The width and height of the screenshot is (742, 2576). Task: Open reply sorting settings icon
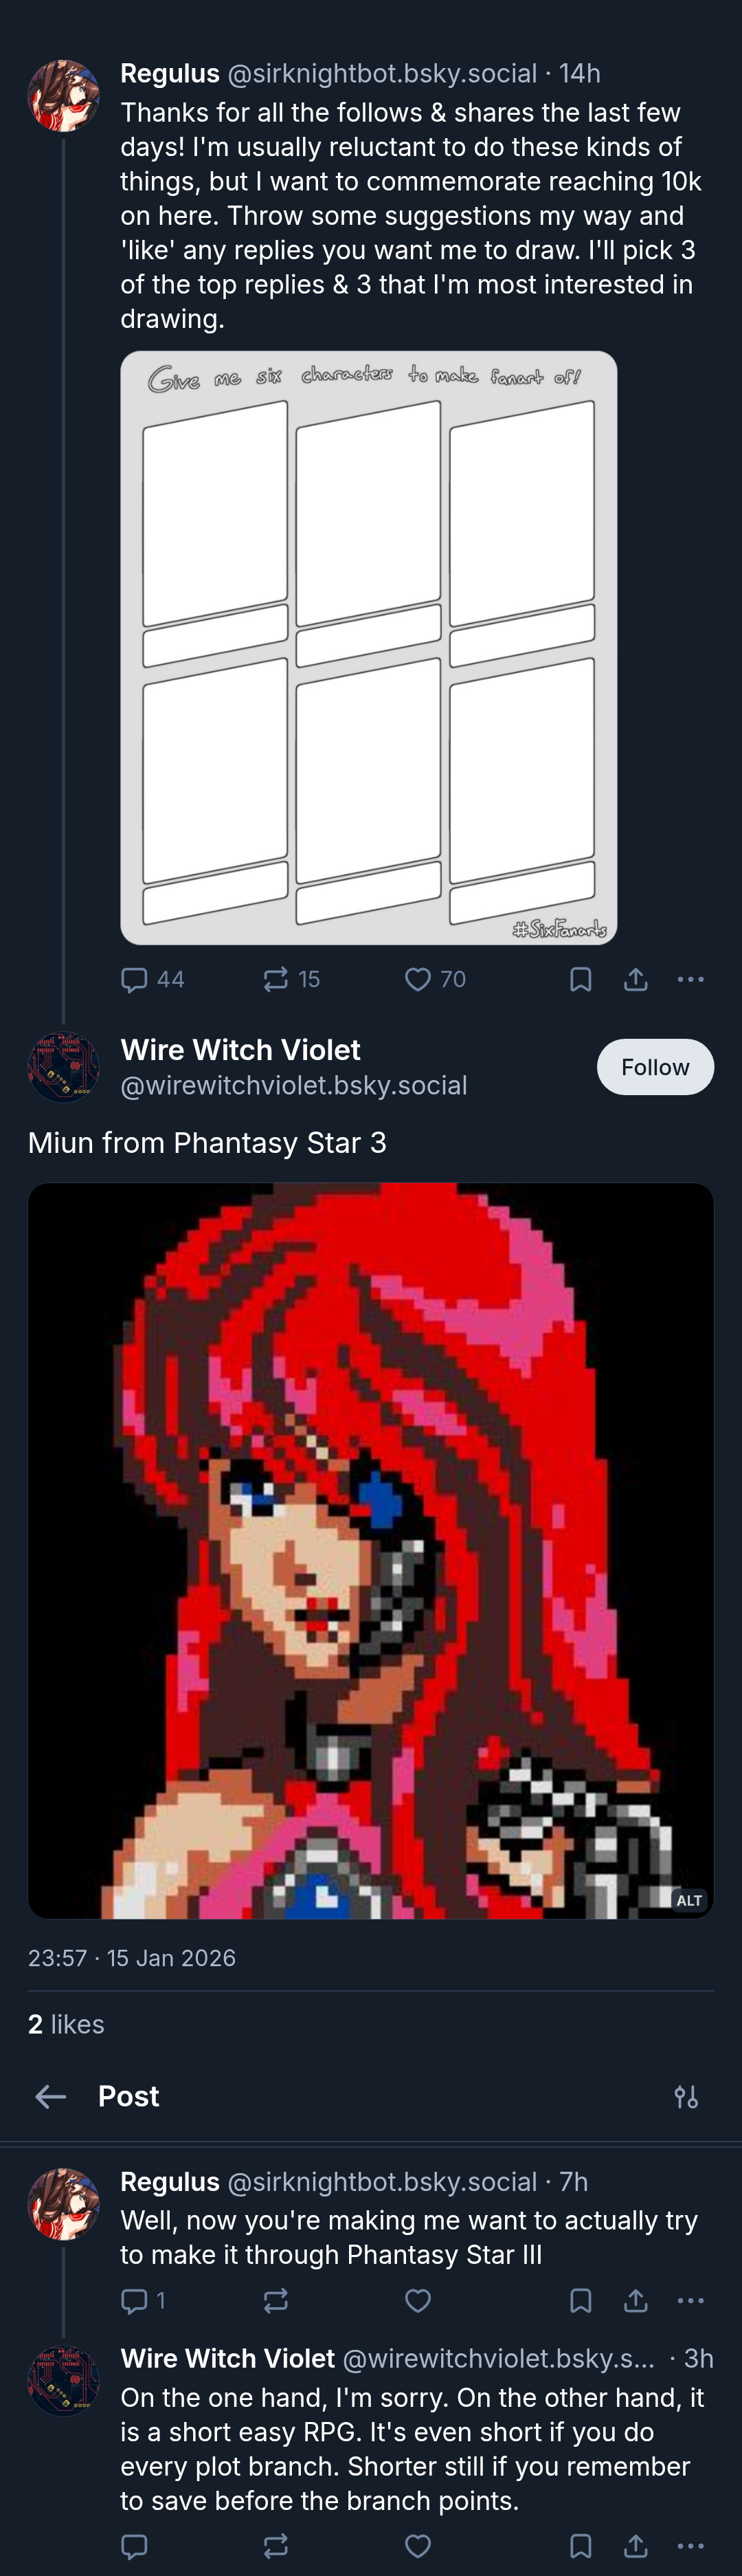[686, 2096]
